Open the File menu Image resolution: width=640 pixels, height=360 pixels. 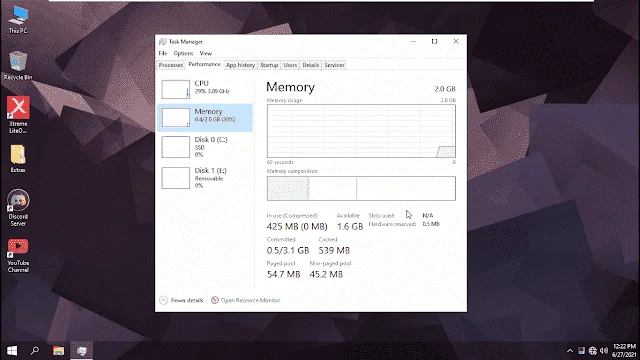pyautogui.click(x=163, y=53)
